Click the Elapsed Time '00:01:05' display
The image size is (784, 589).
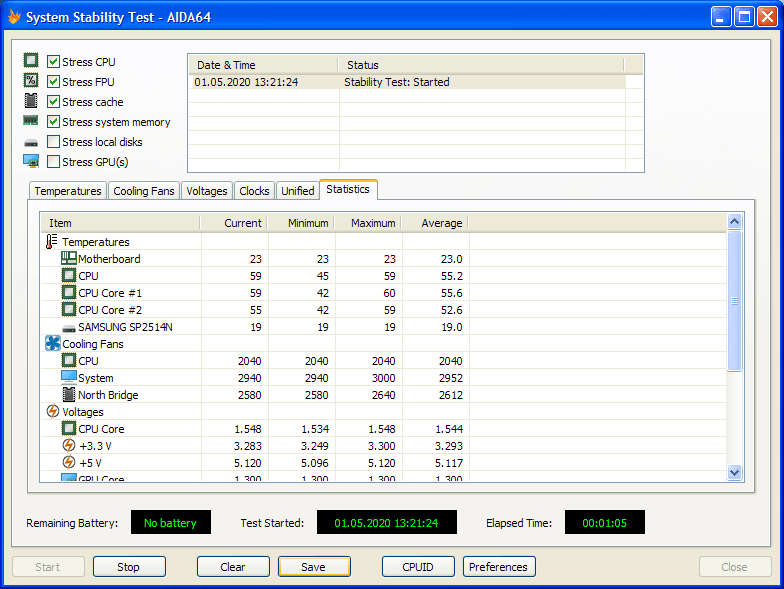pos(604,522)
